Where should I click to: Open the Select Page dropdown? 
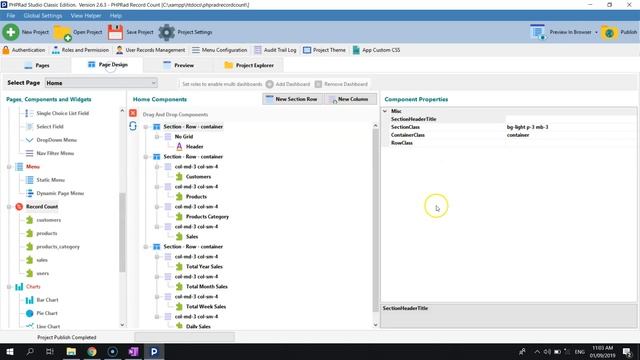tap(101, 83)
